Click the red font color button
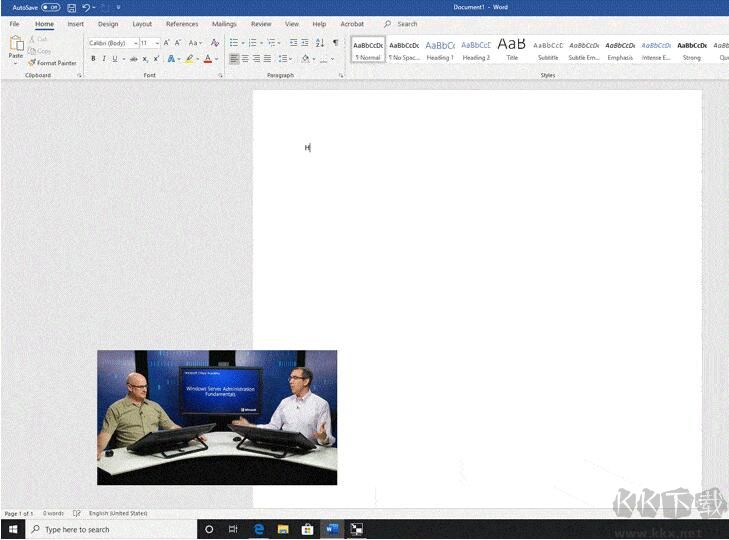Screen dimensions: 729x540 (207, 59)
